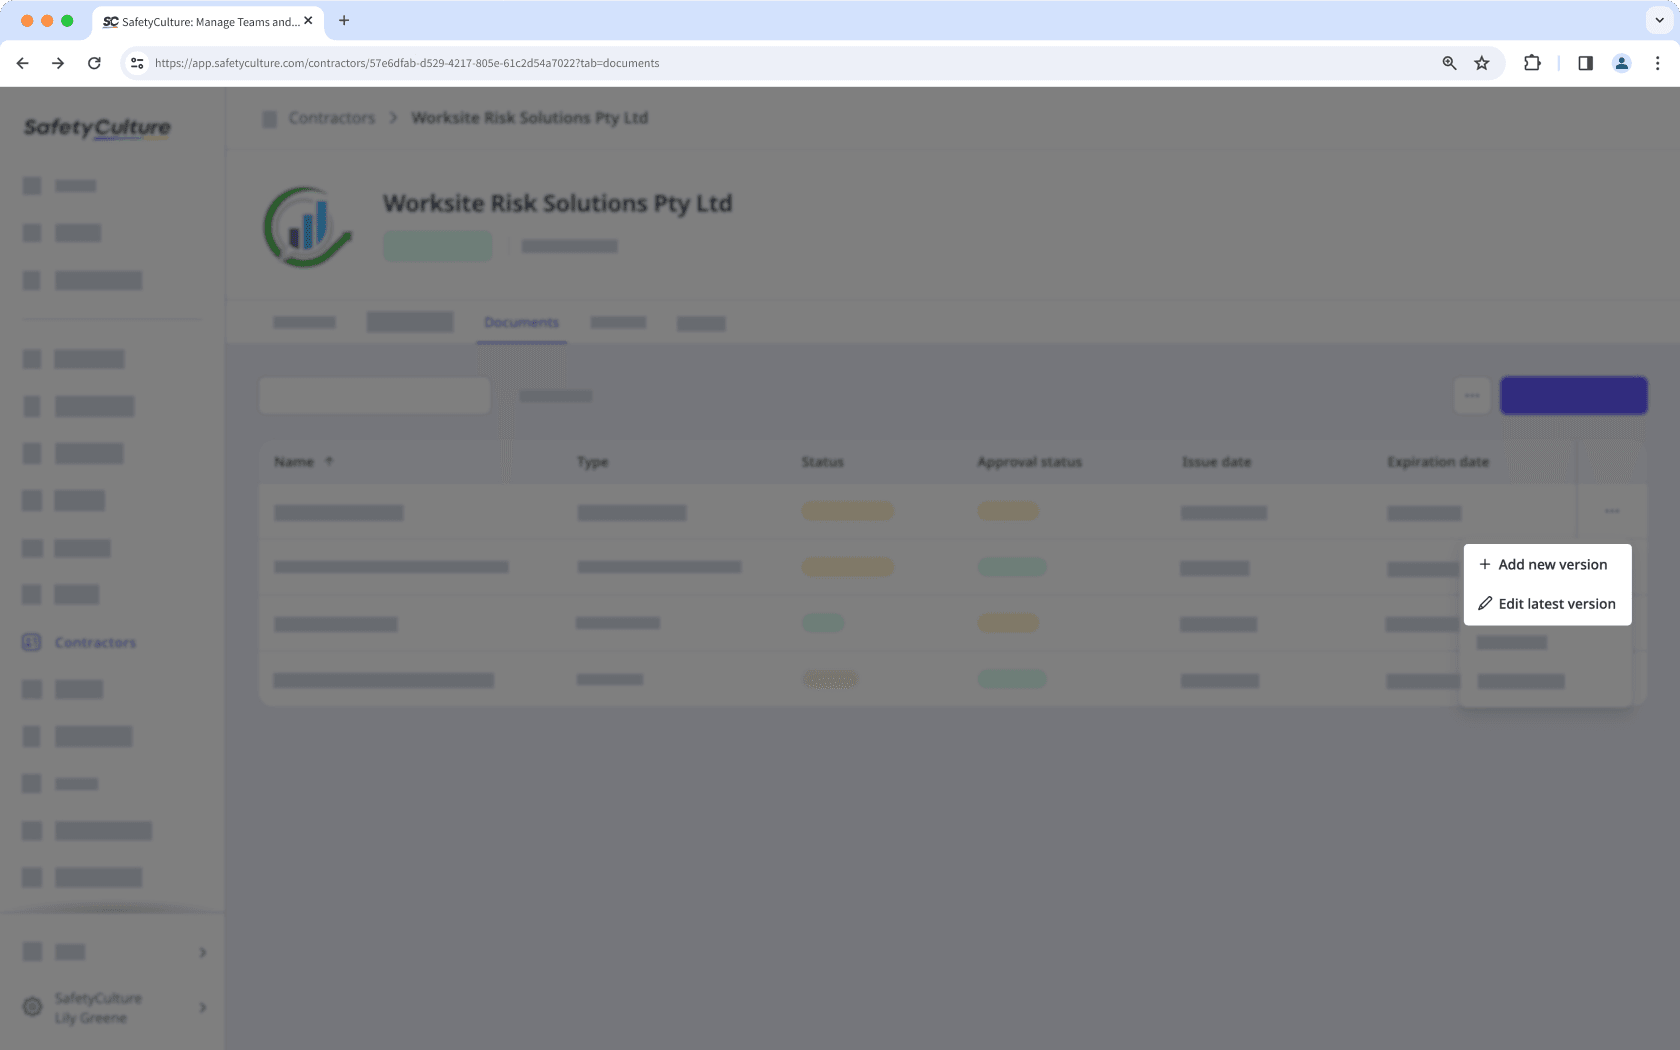Screen dimensions: 1680x1050
Task: Click the ellipsis button beside the blue button
Action: pos(1471,395)
